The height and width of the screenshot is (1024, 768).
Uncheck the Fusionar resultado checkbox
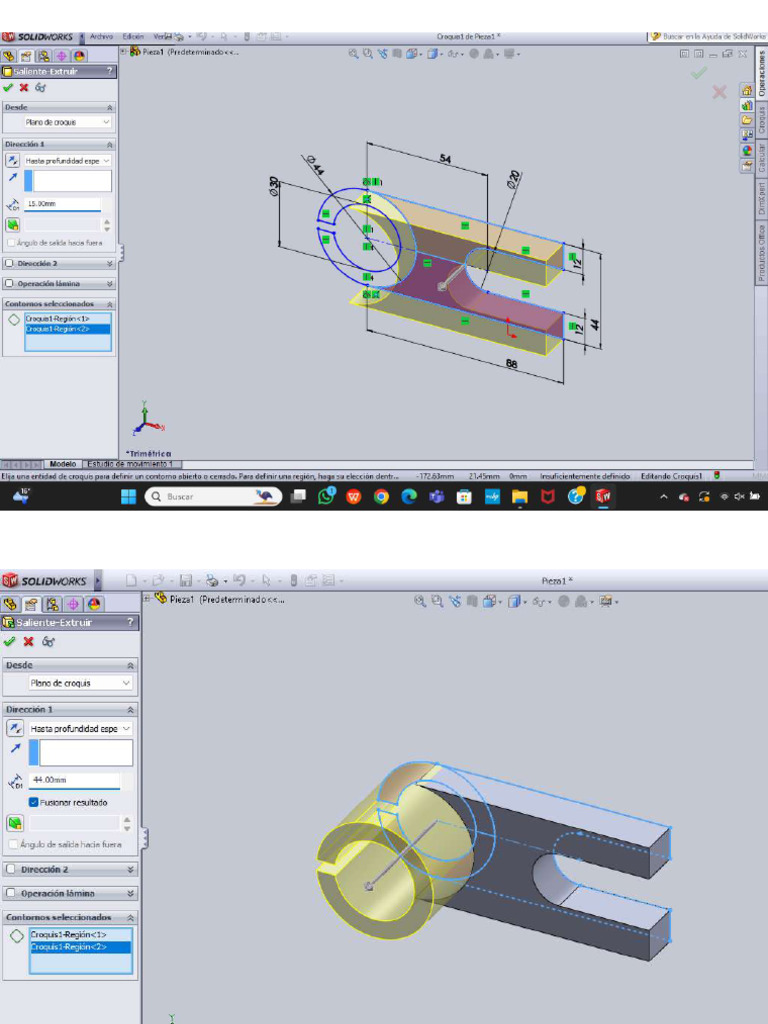pos(34,802)
